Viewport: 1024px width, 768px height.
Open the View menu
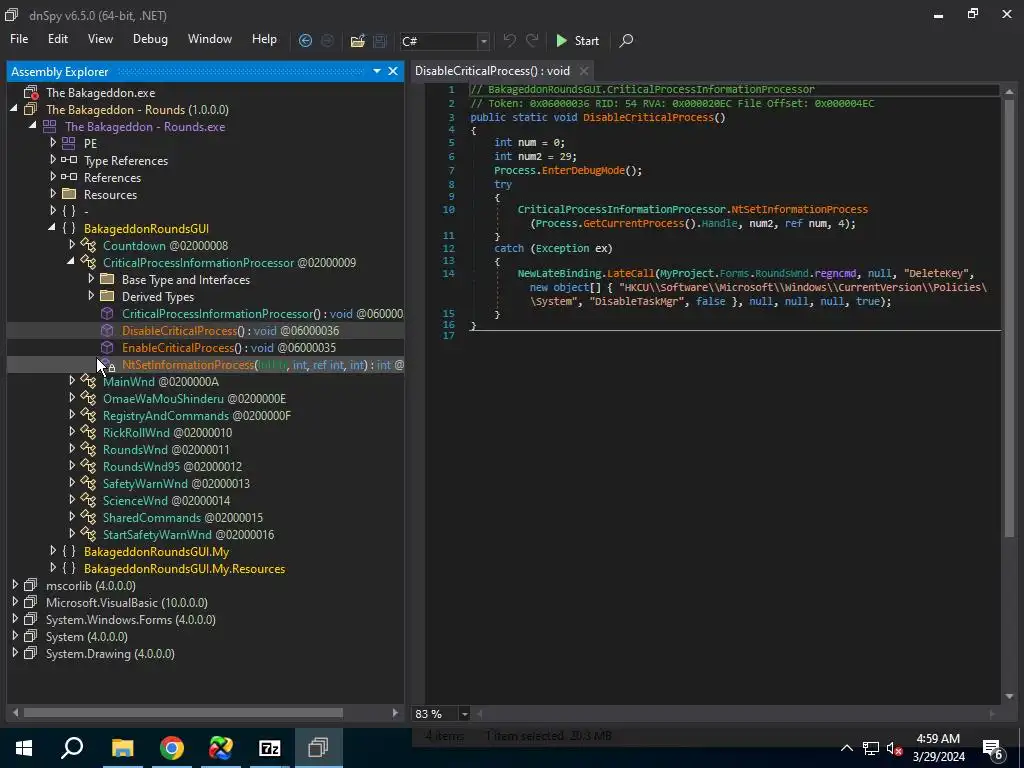[100, 39]
